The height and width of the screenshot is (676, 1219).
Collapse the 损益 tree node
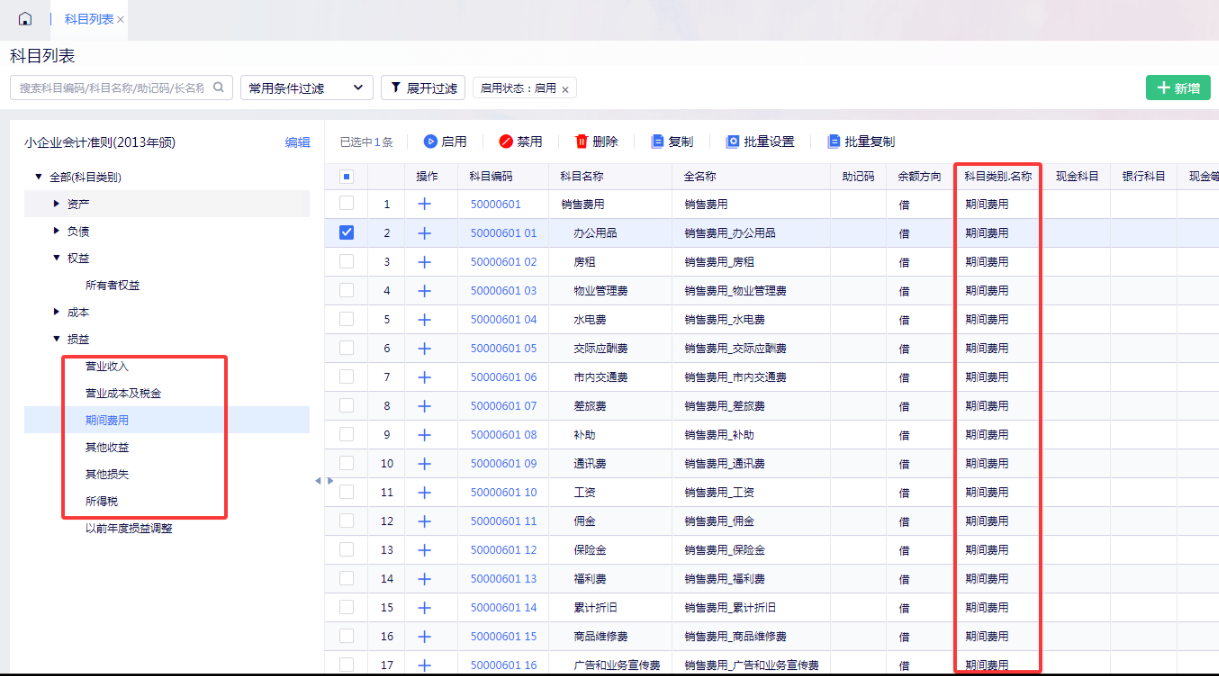click(x=56, y=339)
